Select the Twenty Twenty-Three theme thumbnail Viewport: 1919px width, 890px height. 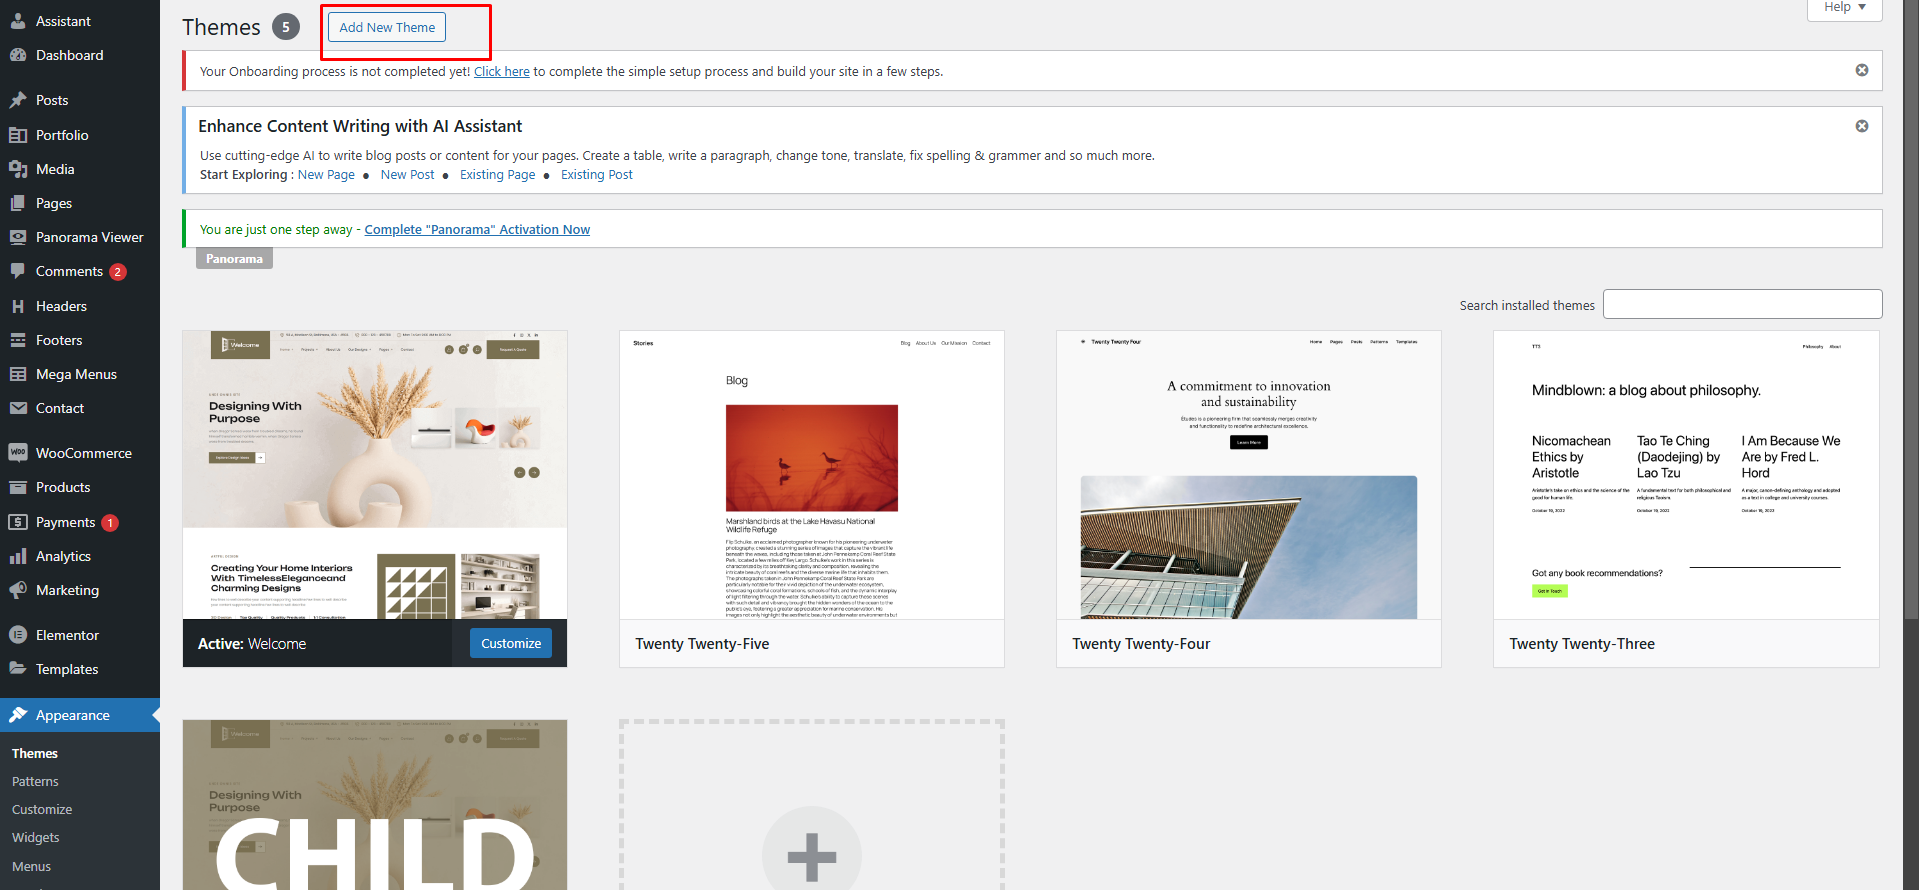[1686, 475]
